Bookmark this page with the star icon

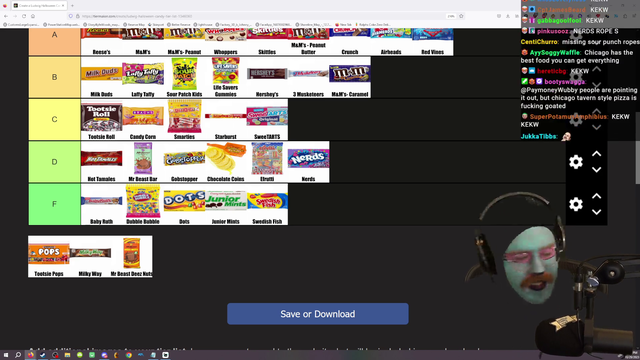461,16
